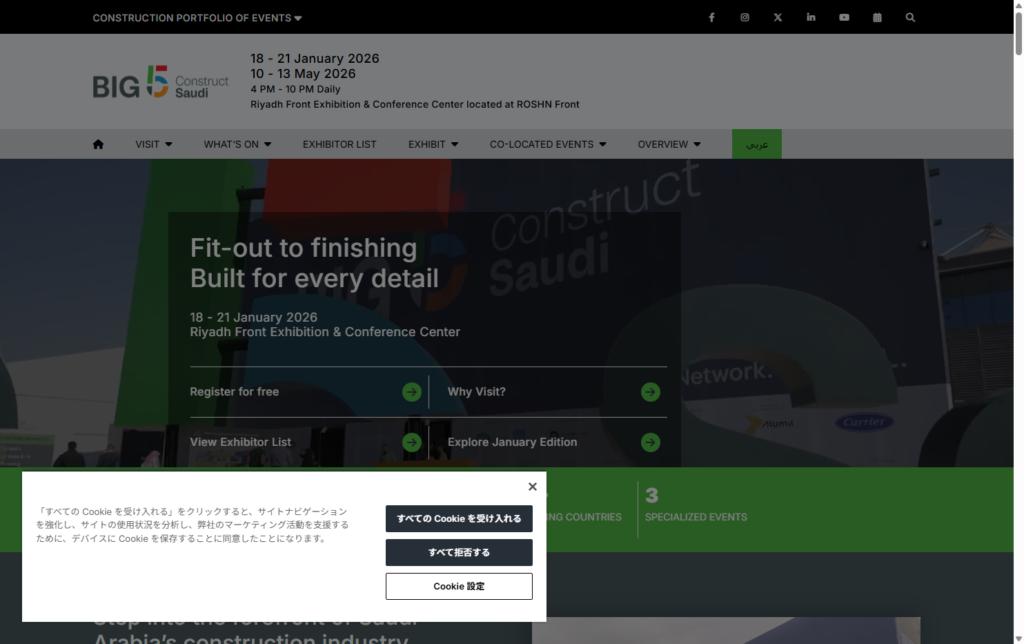
Task: Go to home via house icon
Action: click(98, 144)
